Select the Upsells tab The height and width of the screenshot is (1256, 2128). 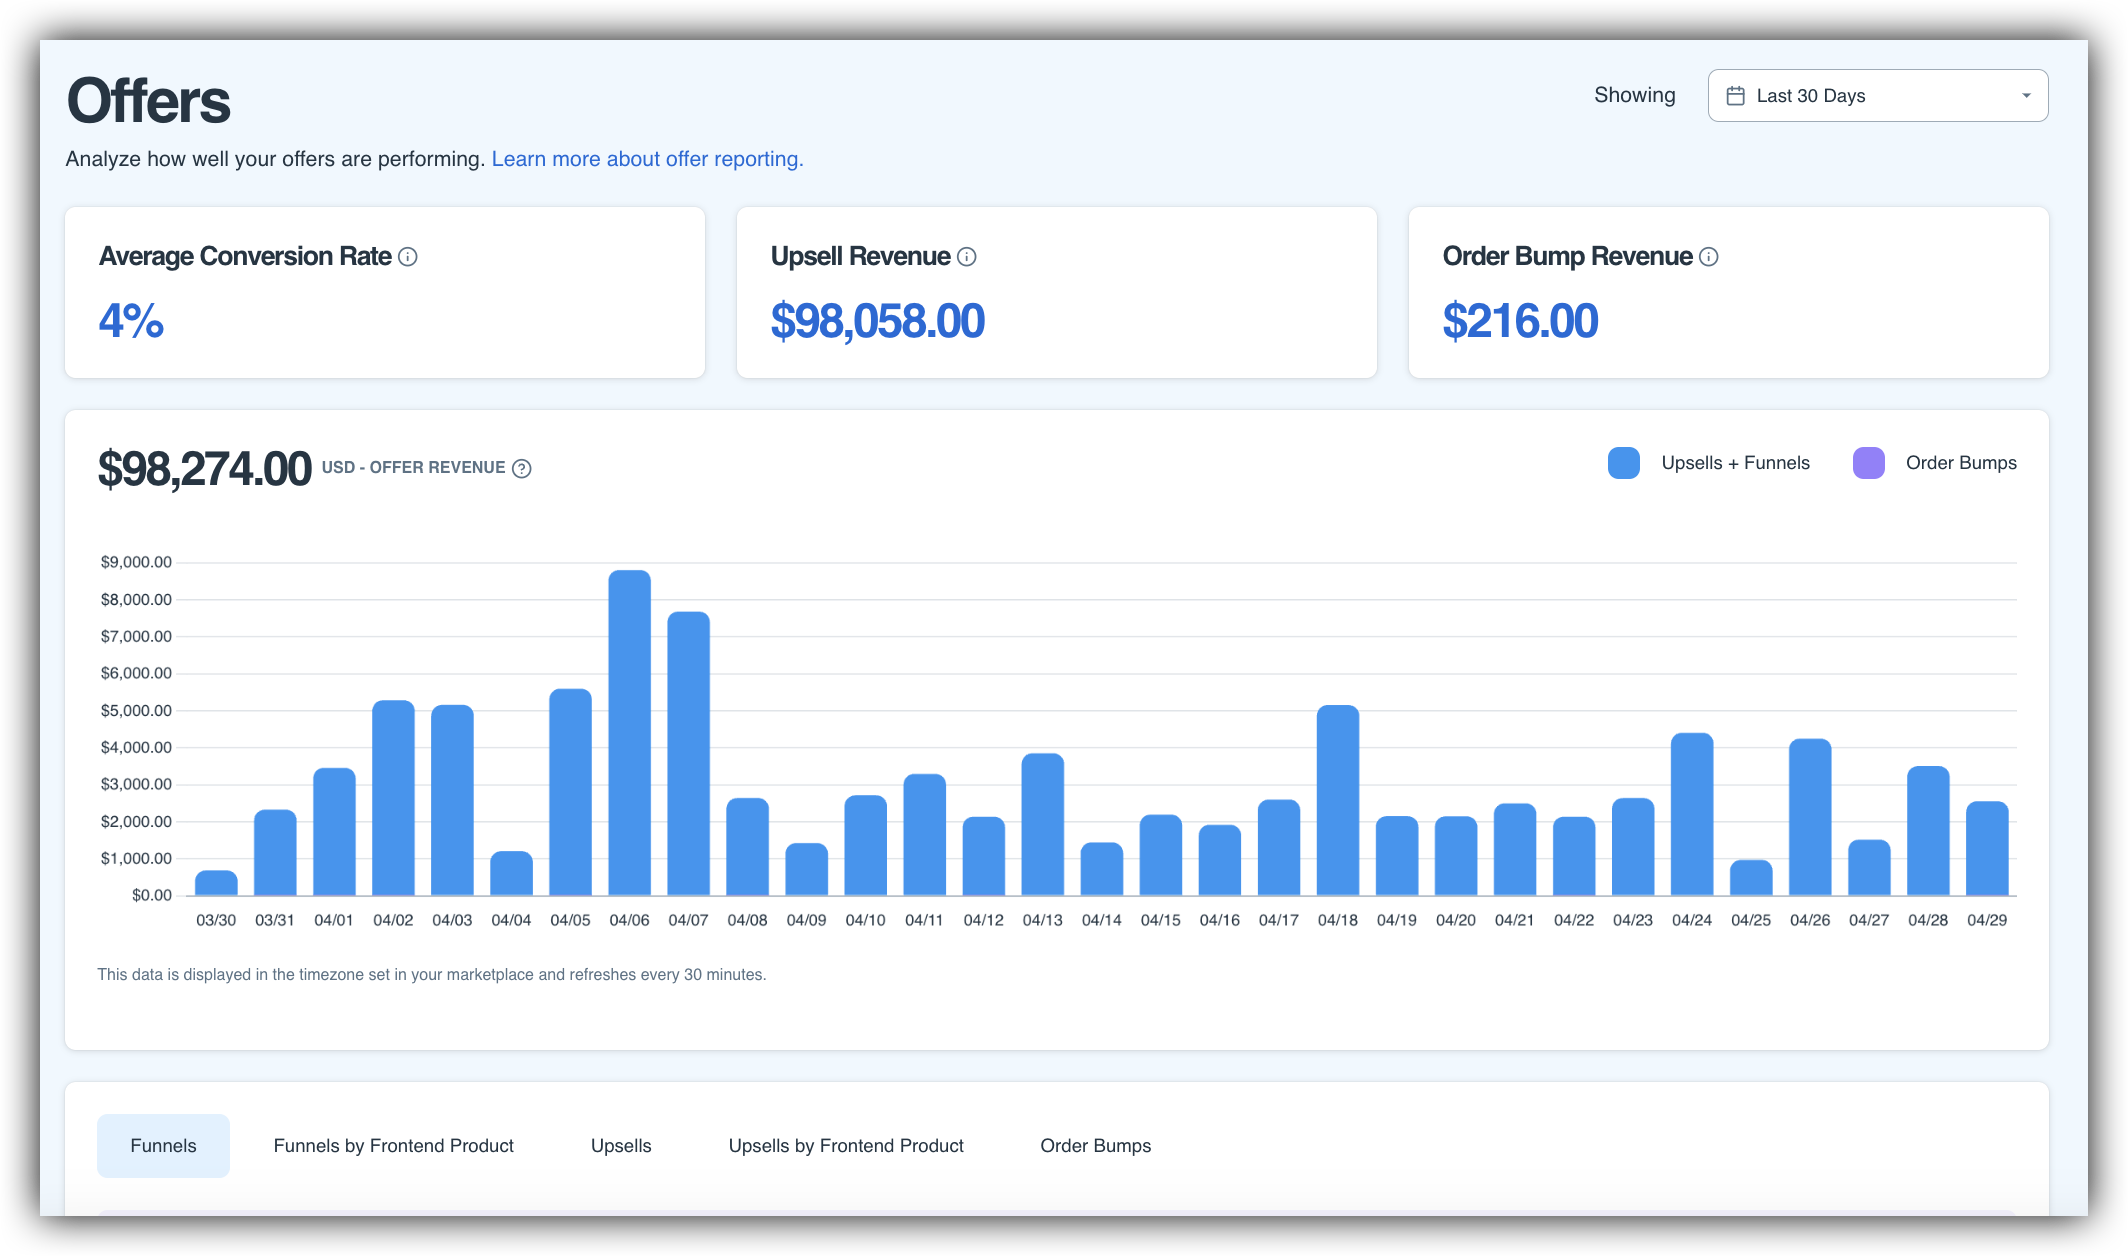pos(621,1146)
